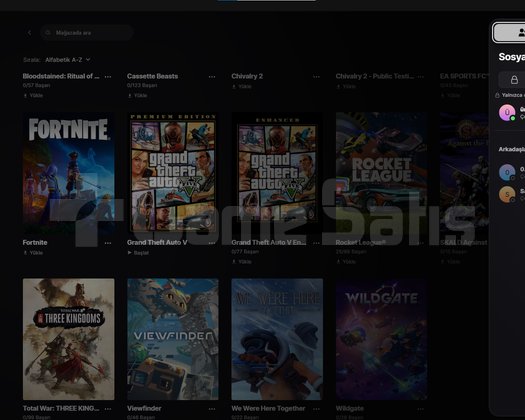Open the GTA V Premium Edition cover

tap(173, 173)
